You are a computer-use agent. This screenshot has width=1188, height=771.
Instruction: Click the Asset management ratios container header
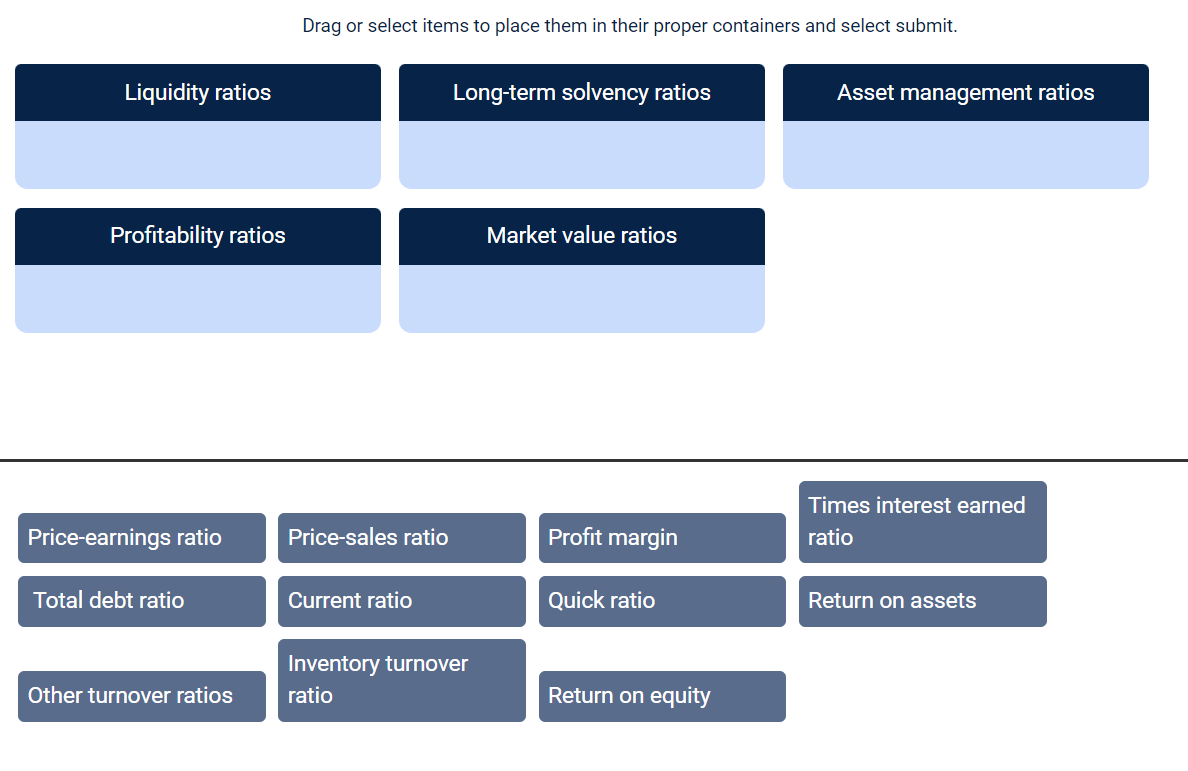(x=965, y=92)
